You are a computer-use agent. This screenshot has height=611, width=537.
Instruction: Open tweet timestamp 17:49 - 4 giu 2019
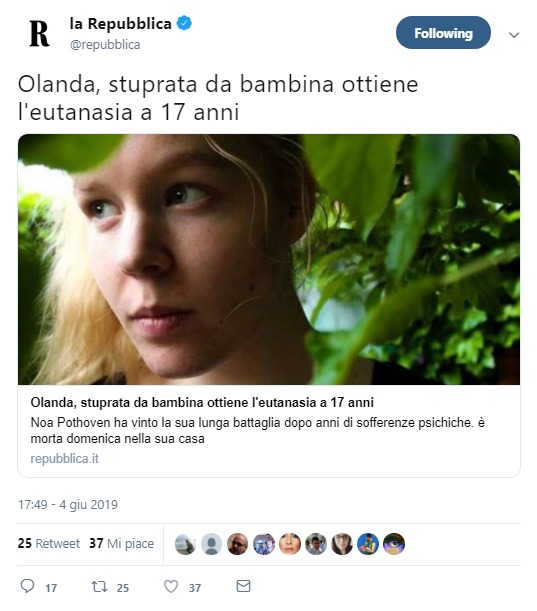click(68, 505)
